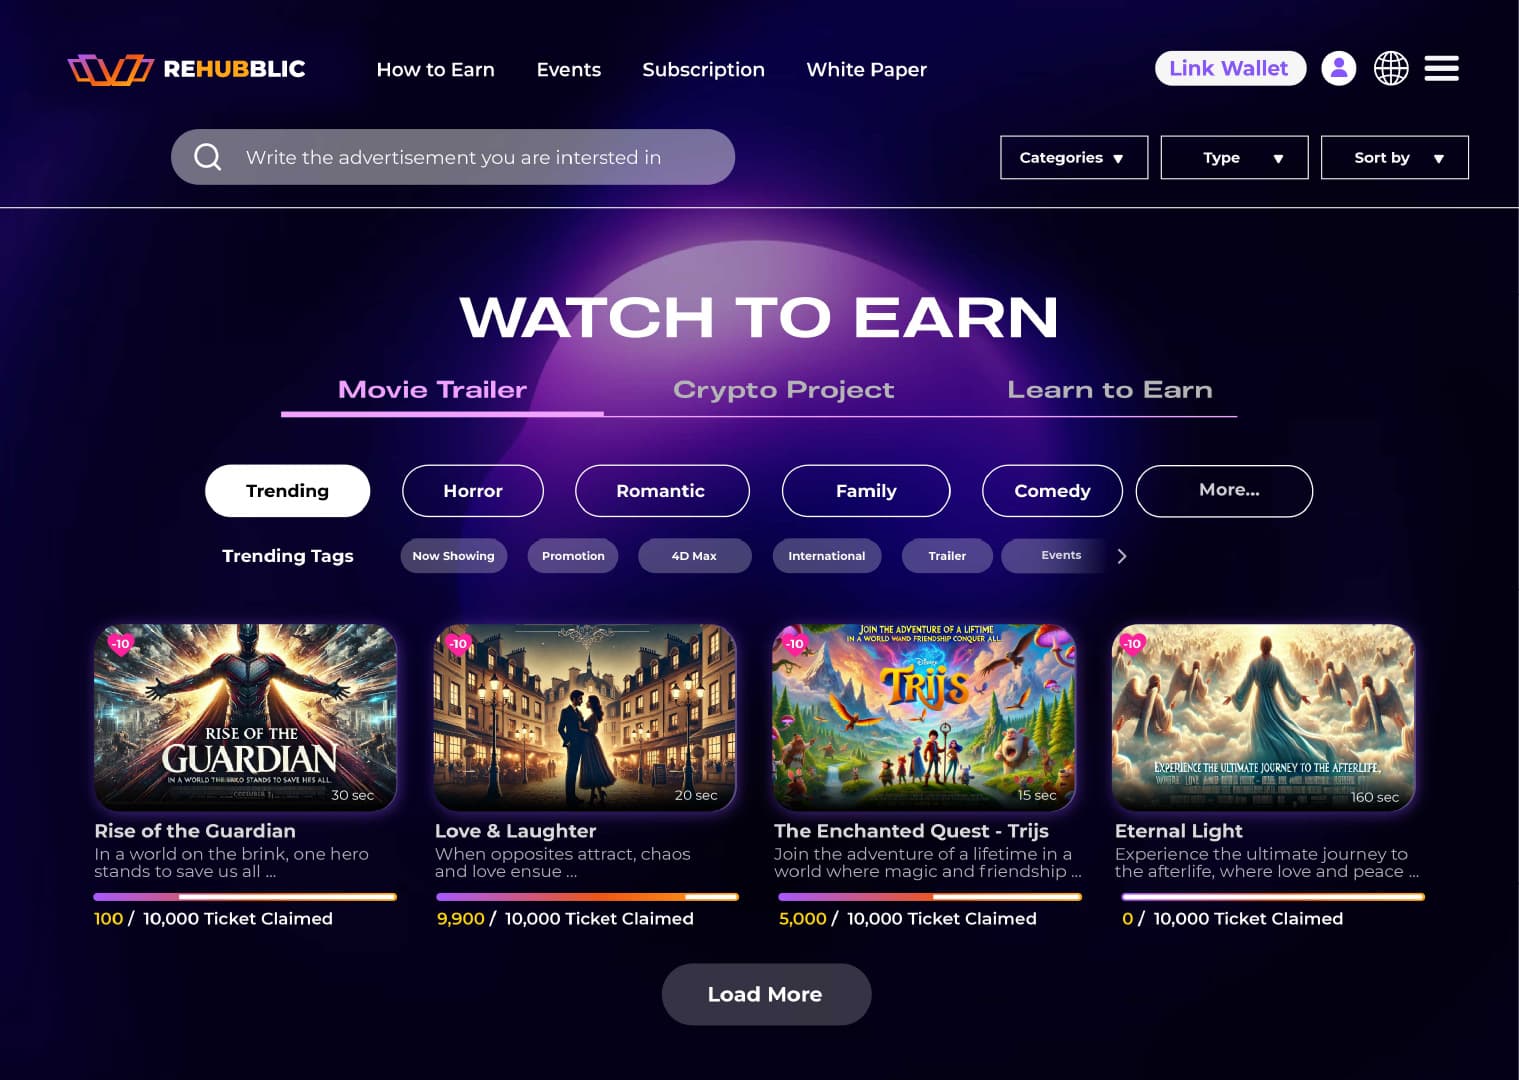
Task: Show more trending tags with right chevron
Action: (1122, 556)
